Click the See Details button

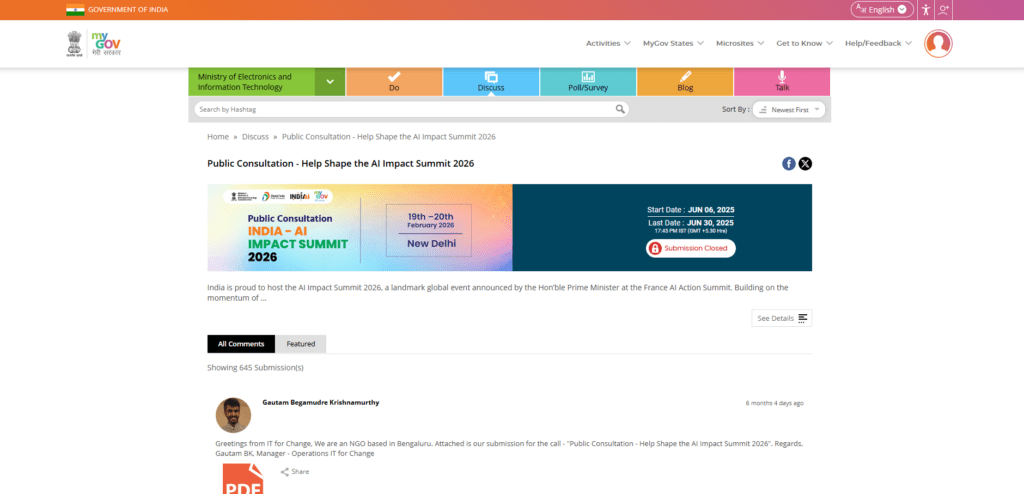tap(782, 318)
